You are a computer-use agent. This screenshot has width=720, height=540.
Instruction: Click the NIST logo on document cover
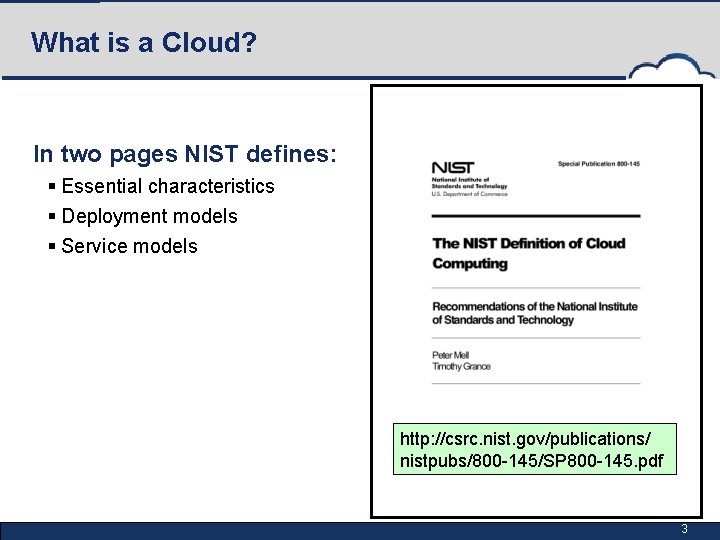coord(453,168)
